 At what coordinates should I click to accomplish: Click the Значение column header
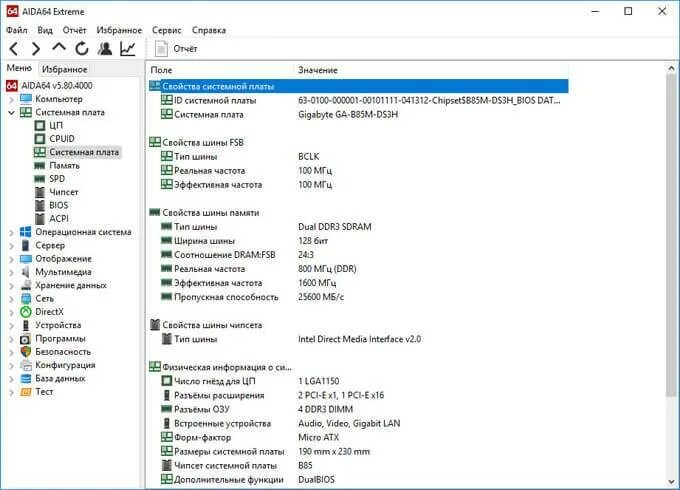coord(318,70)
